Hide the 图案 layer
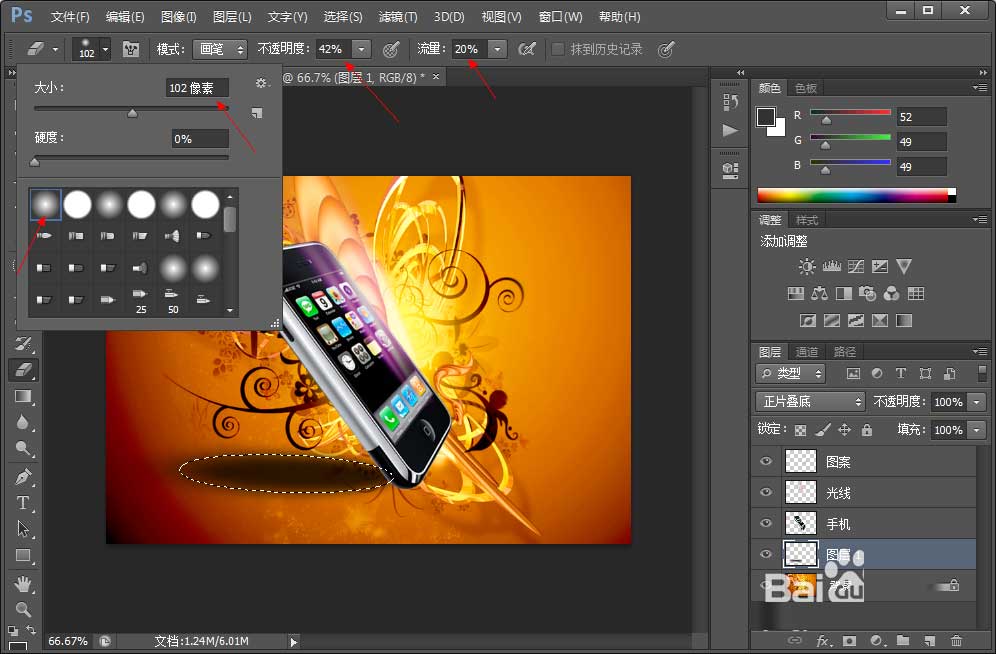Screen dimensions: 996x654 [765, 461]
